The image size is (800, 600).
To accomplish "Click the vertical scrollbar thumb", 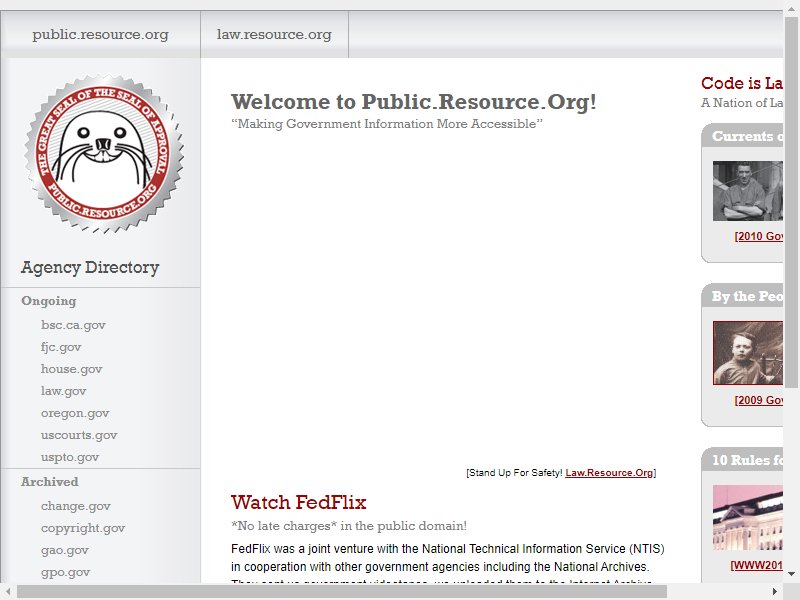I will tap(791, 201).
